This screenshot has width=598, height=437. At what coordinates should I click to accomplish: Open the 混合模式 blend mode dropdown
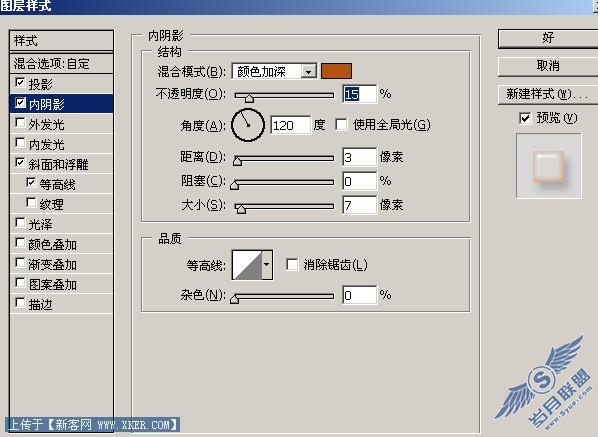[x=309, y=71]
